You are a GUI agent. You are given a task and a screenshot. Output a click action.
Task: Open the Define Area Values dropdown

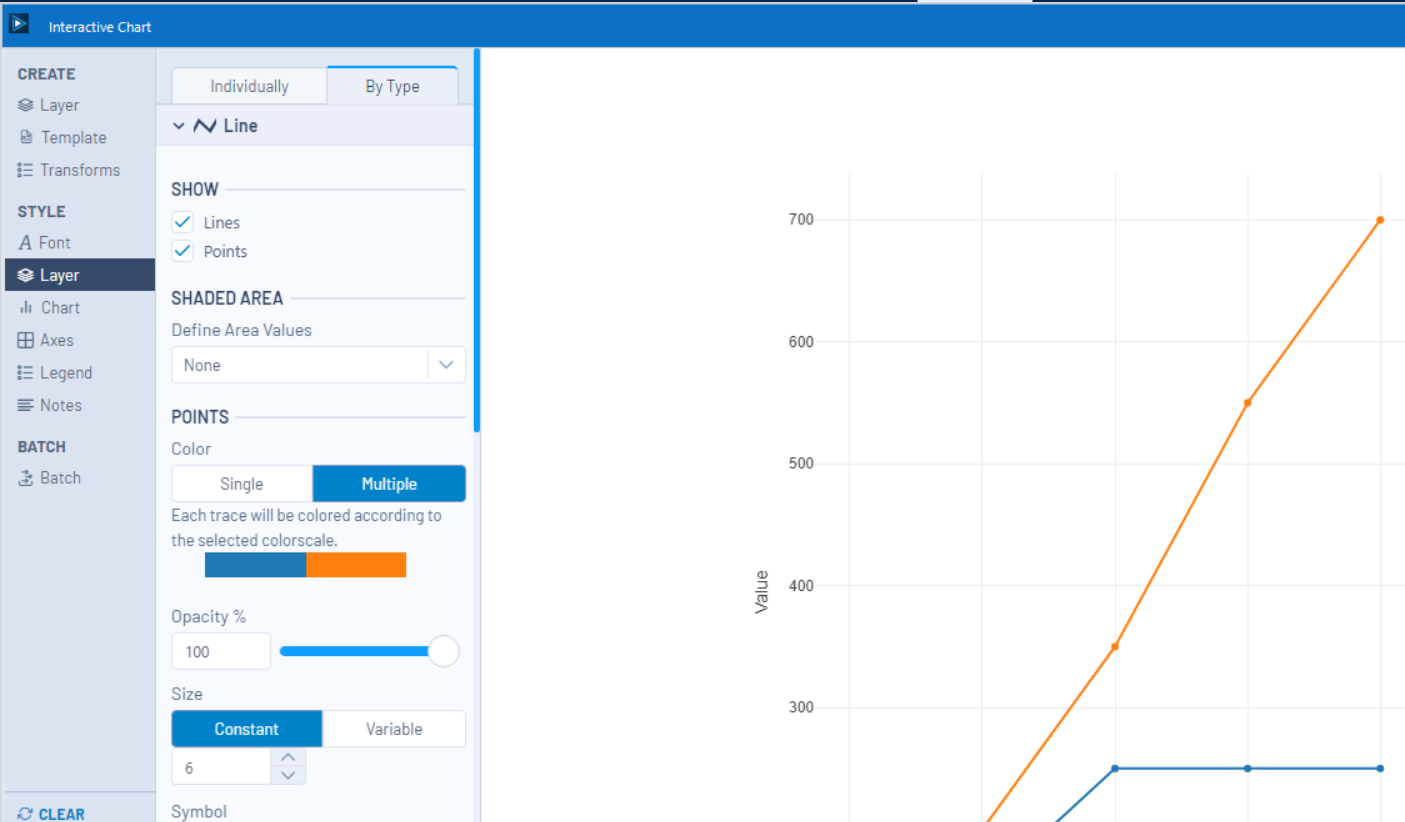point(446,365)
